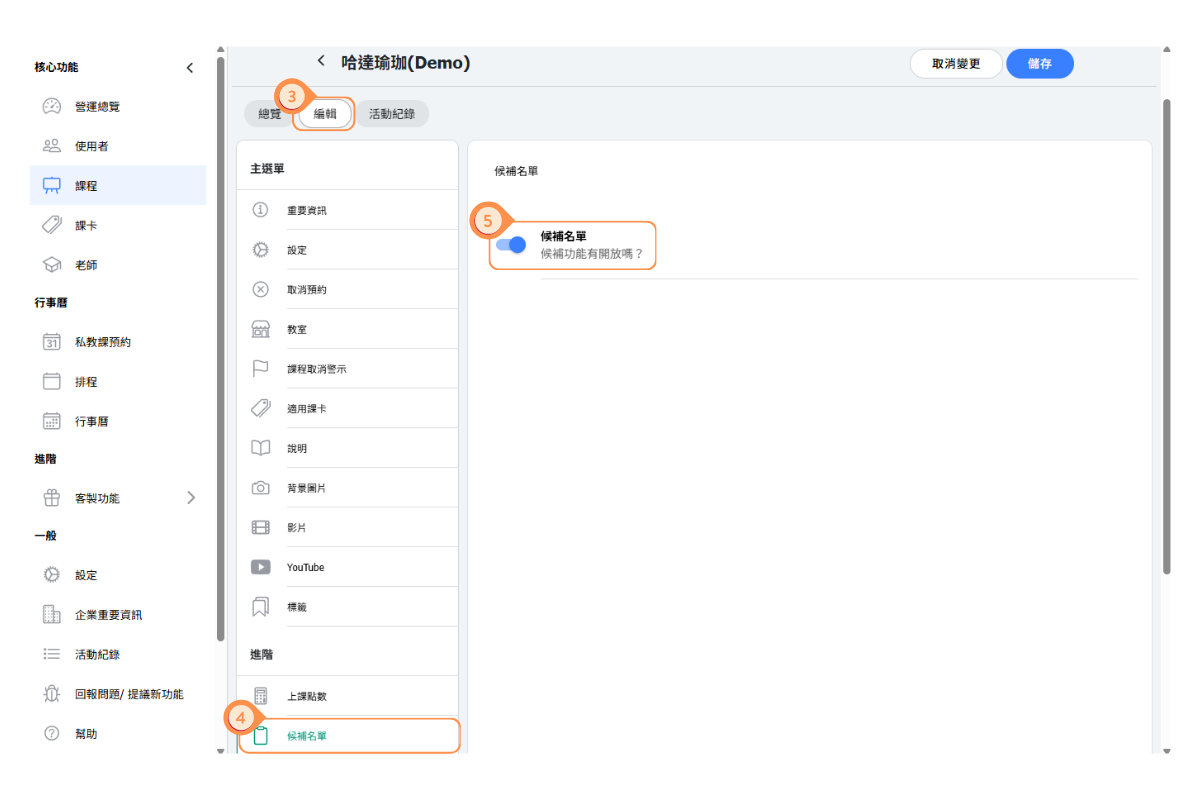
Task: Click the 取消變更 button
Action: 955,64
